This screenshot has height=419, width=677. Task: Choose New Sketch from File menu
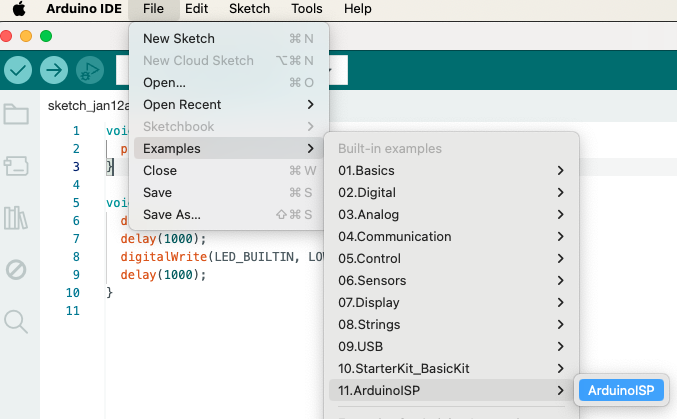[229, 38]
